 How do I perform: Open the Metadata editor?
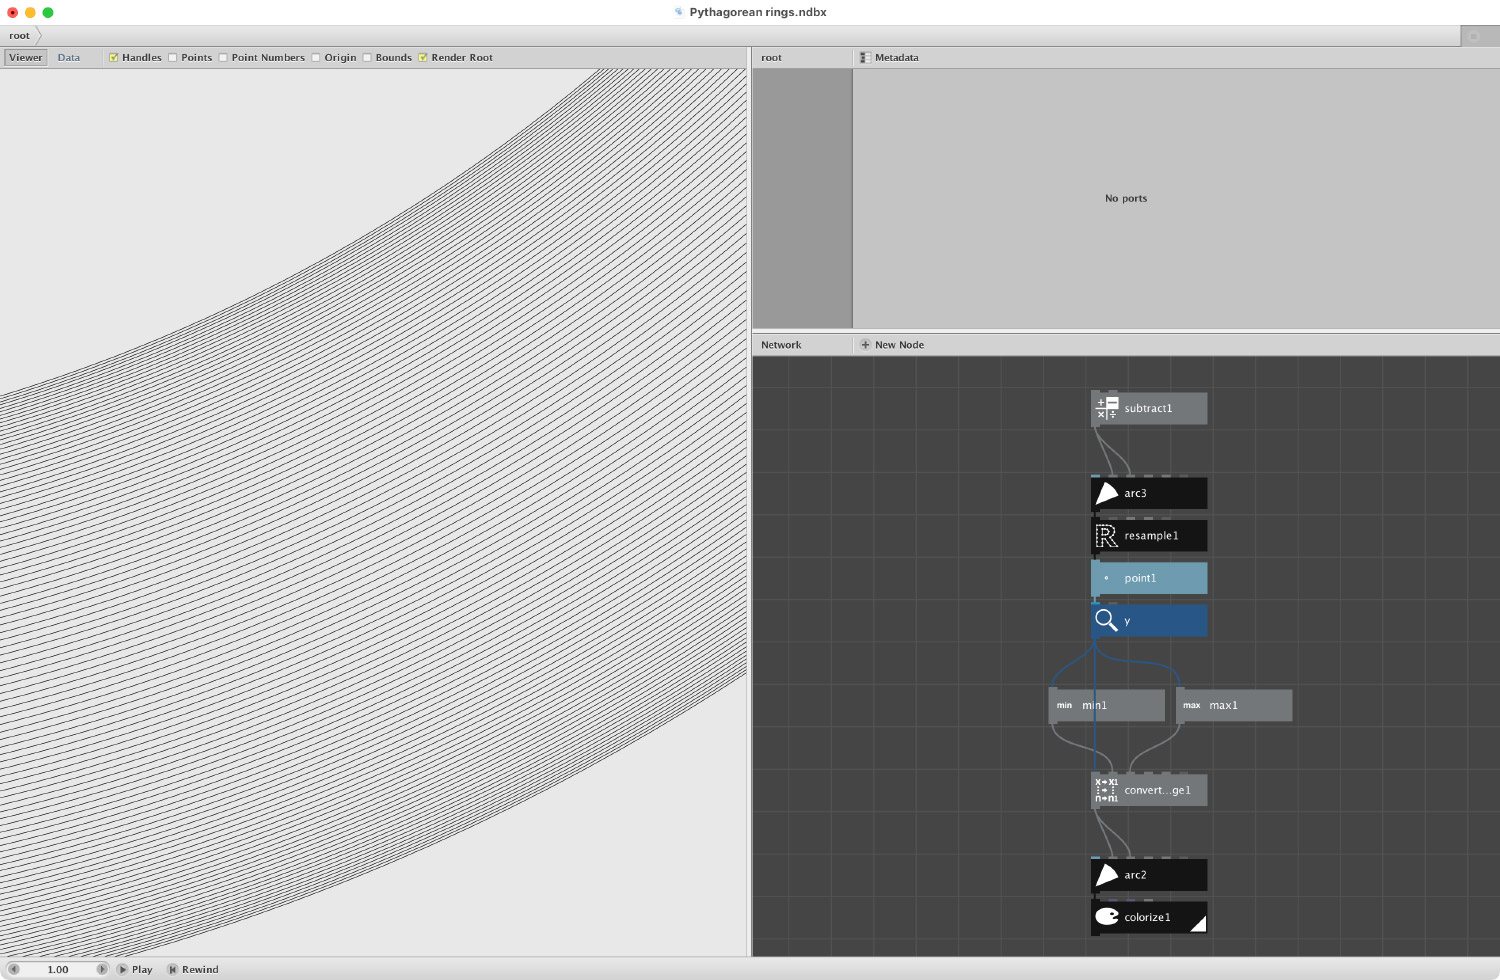click(x=889, y=58)
